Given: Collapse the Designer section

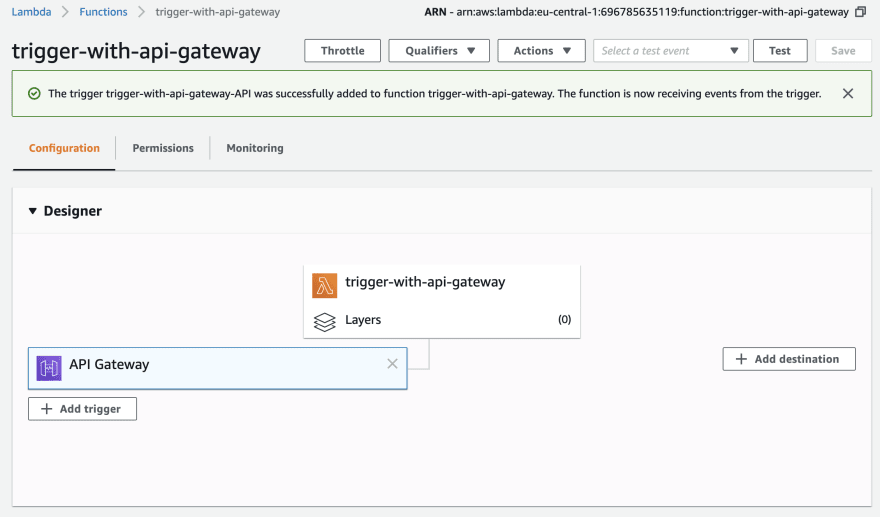Looking at the screenshot, I should point(33,211).
